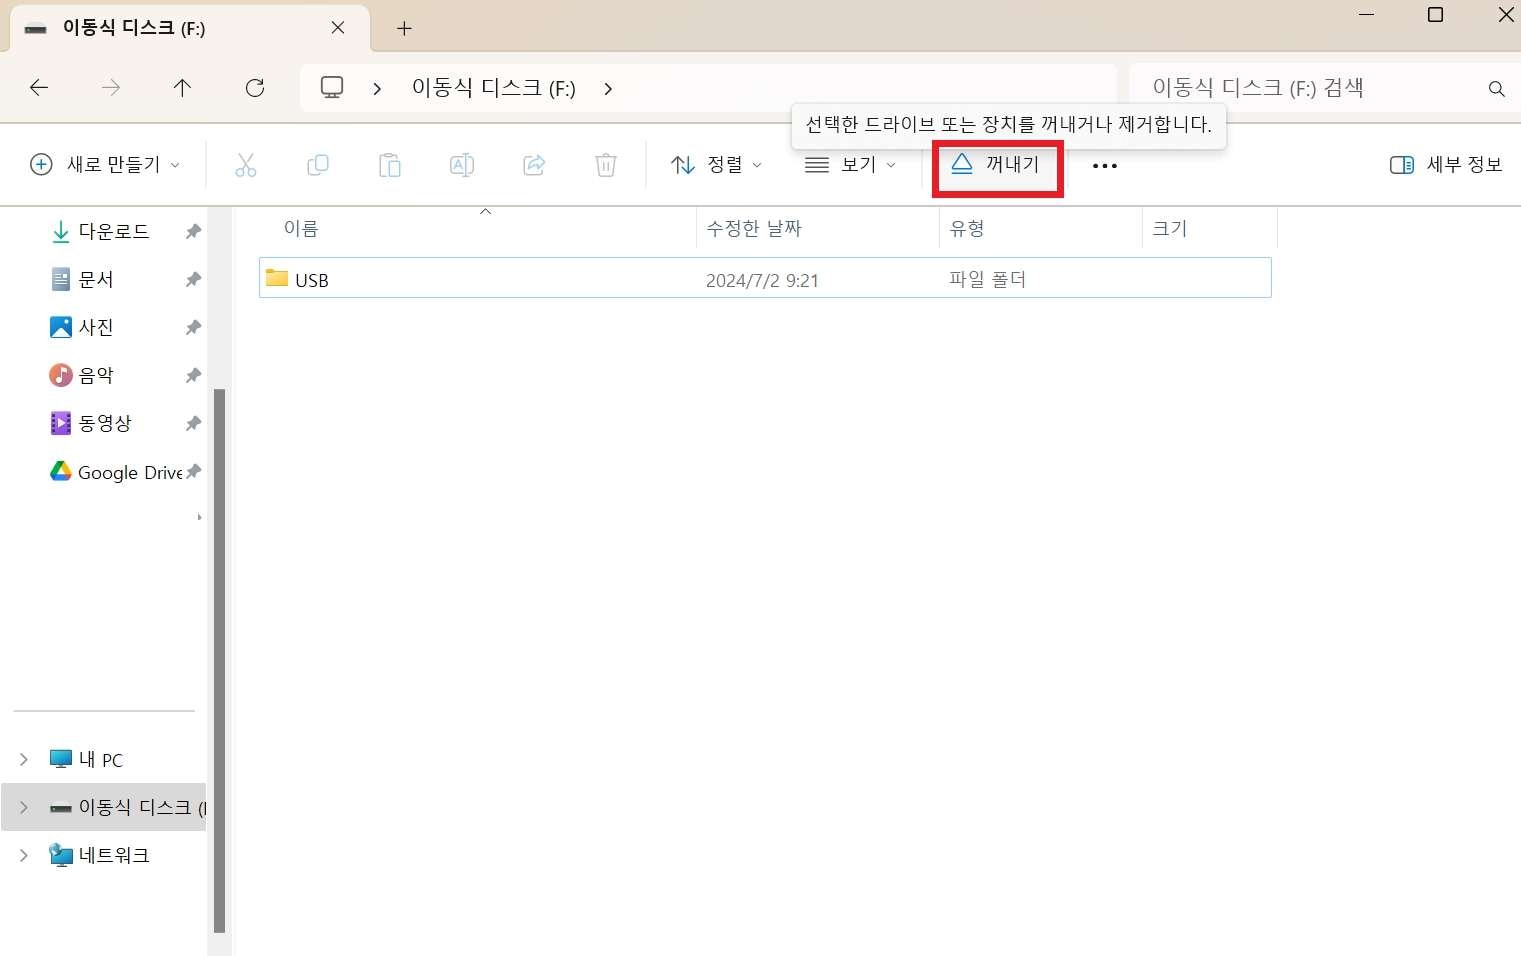Click the pin icon next to 문서
The height and width of the screenshot is (956, 1521).
193,280
